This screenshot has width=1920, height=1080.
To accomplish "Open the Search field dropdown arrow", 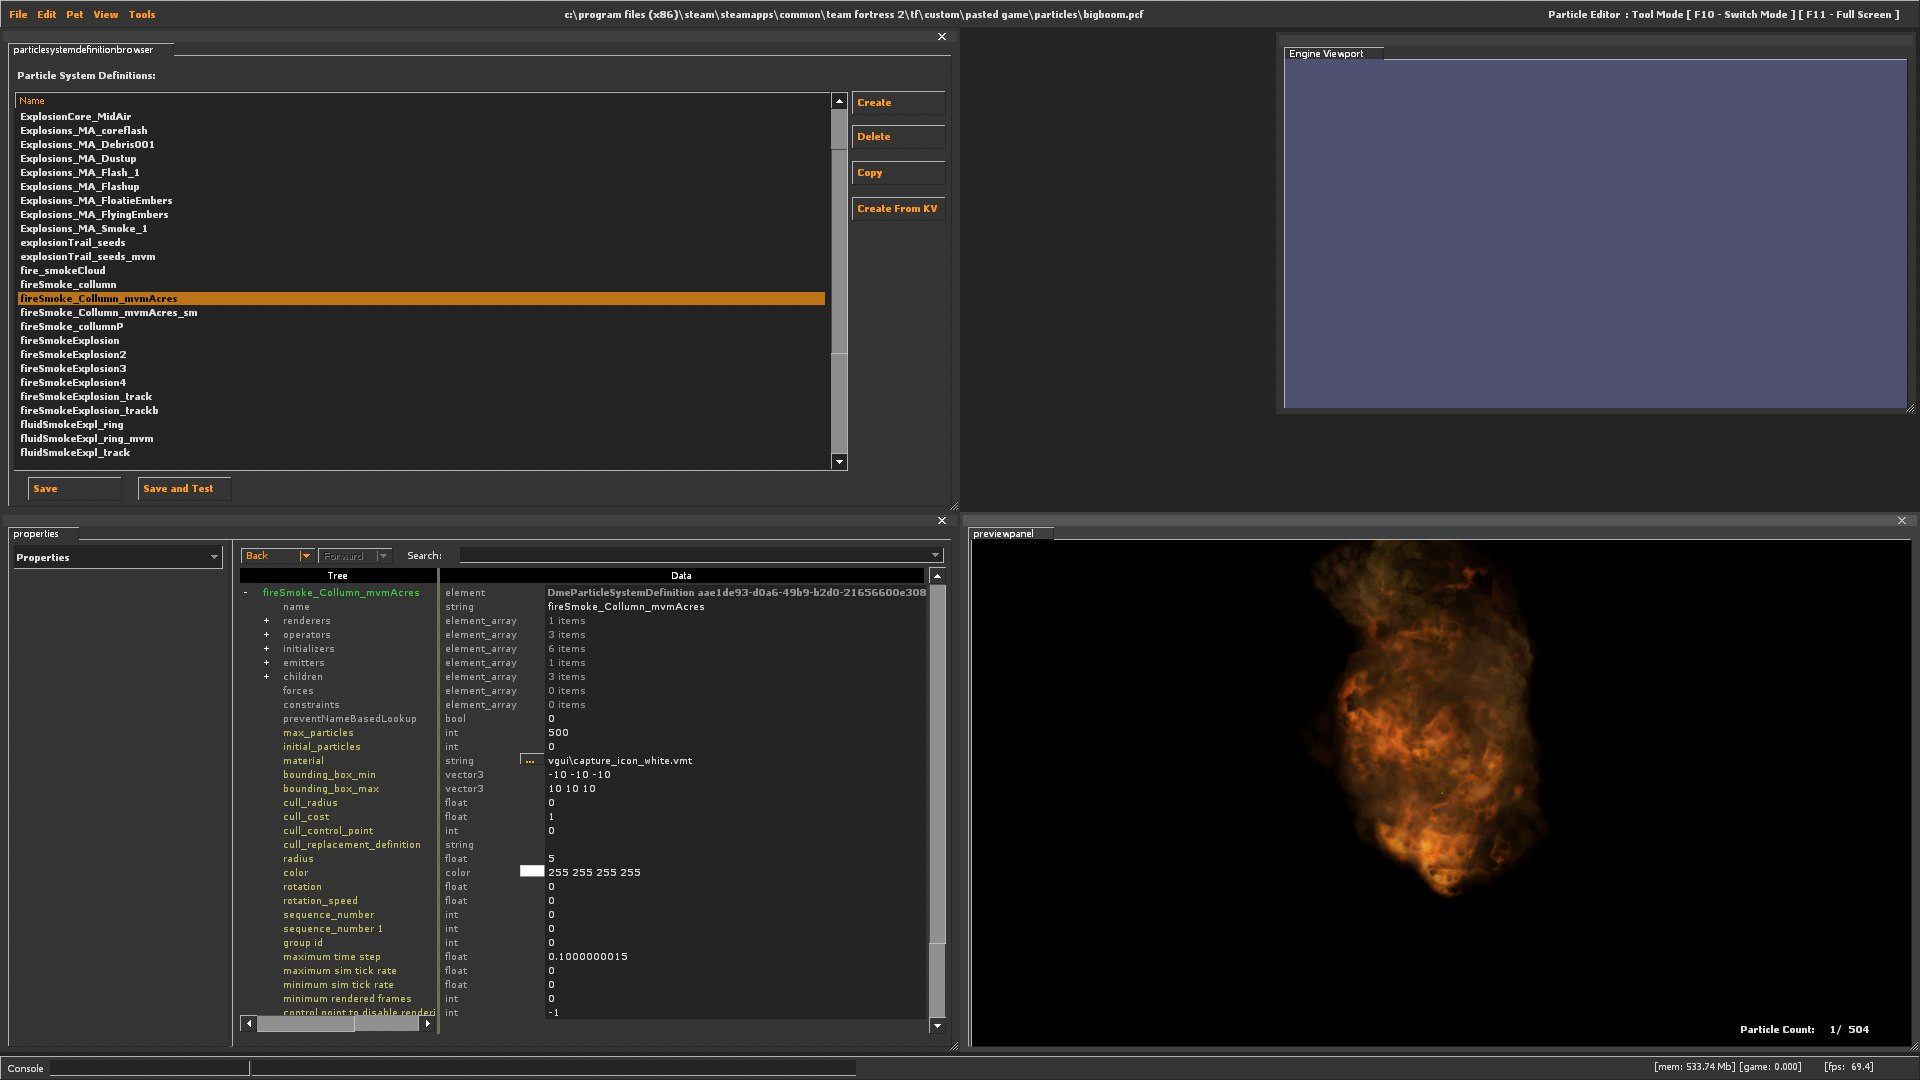I will tap(935, 556).
